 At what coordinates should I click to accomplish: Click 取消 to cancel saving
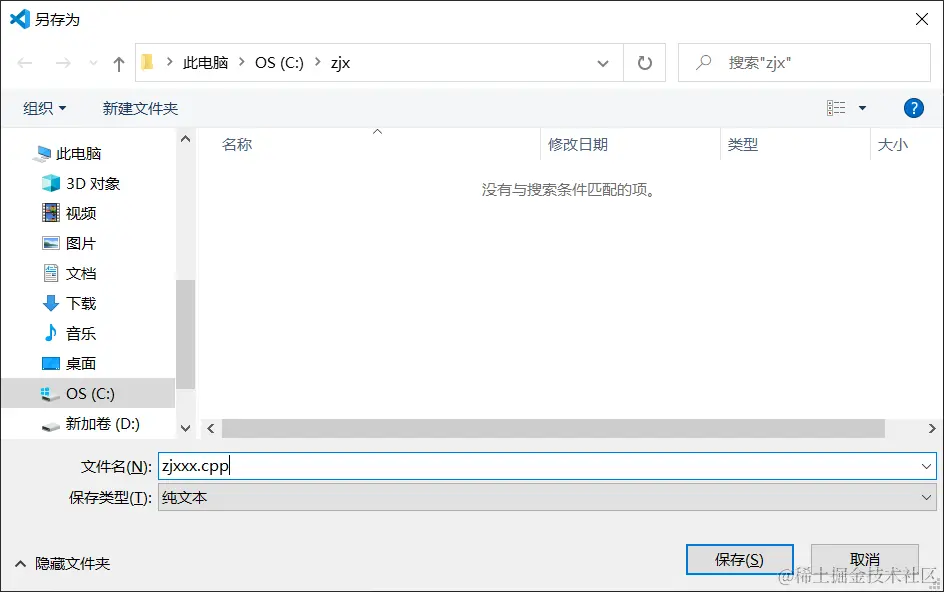click(864, 559)
